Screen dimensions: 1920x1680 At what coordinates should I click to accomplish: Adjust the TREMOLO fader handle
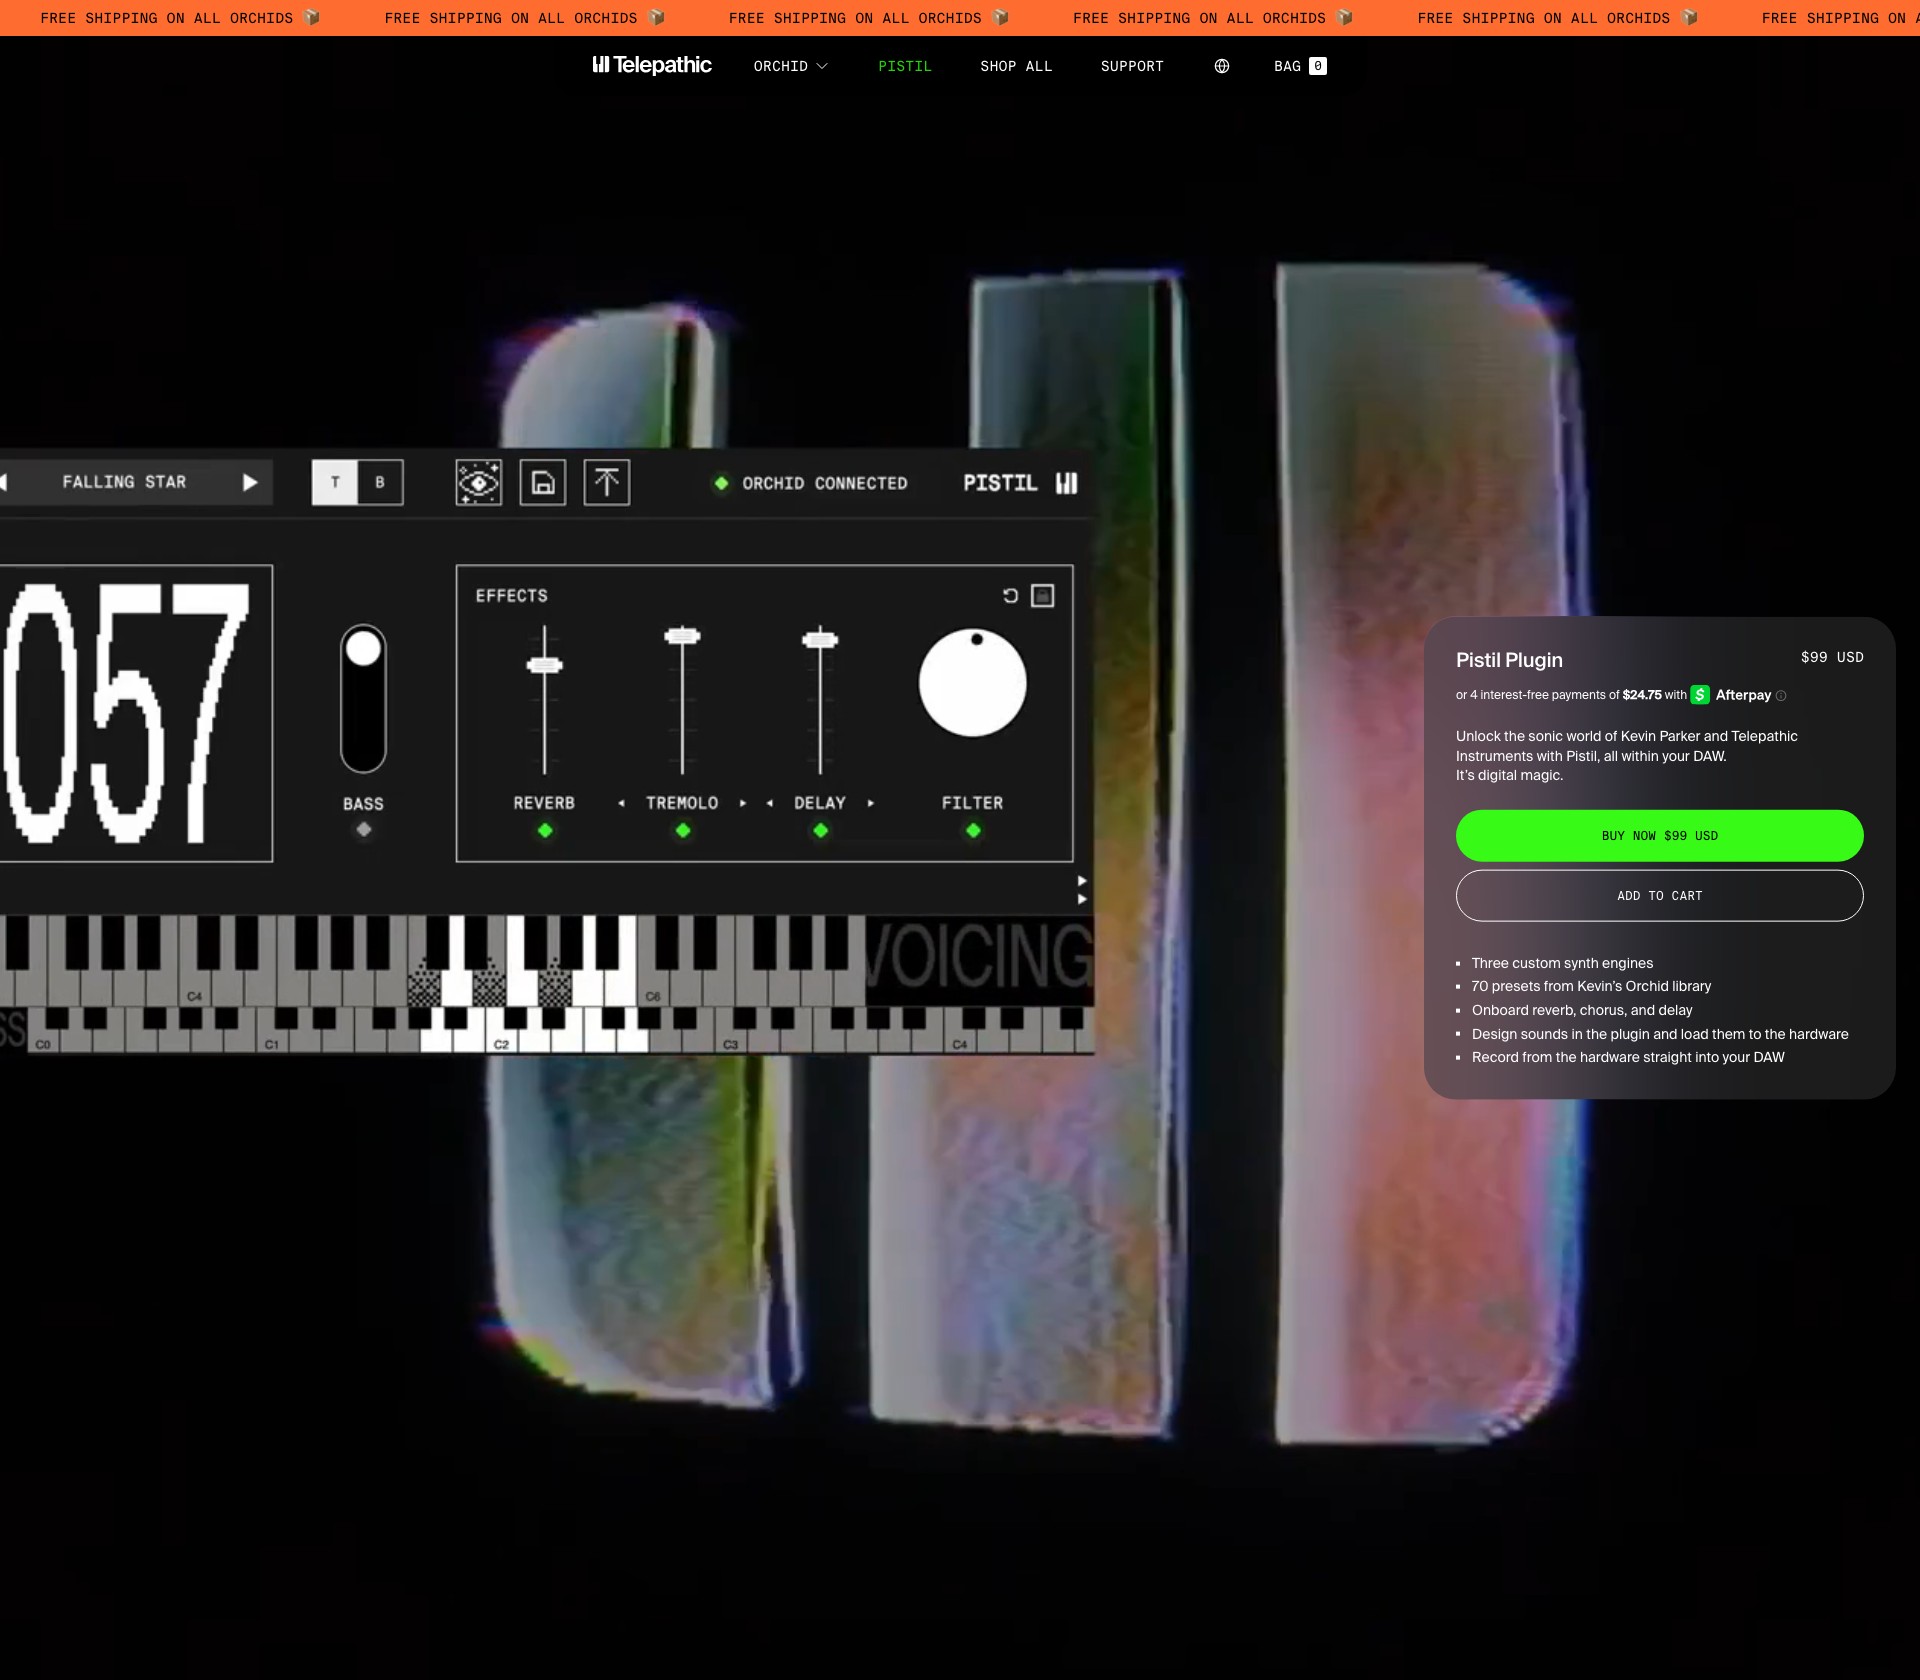coord(682,635)
